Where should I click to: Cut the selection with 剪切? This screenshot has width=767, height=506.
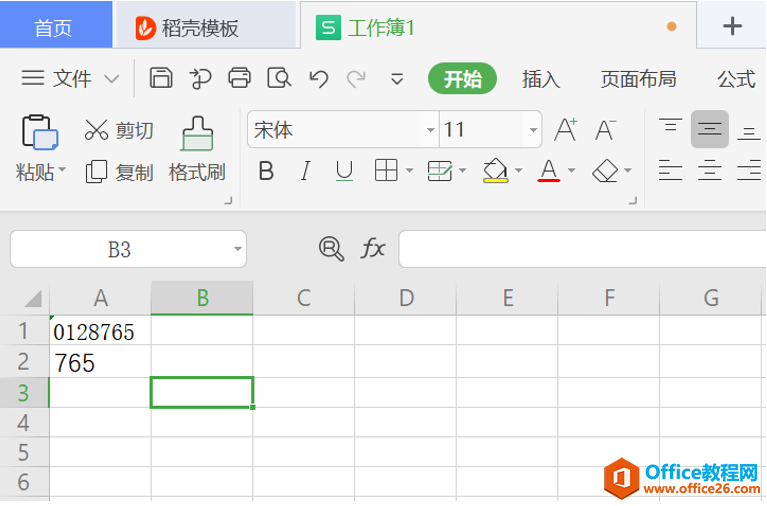(x=119, y=130)
